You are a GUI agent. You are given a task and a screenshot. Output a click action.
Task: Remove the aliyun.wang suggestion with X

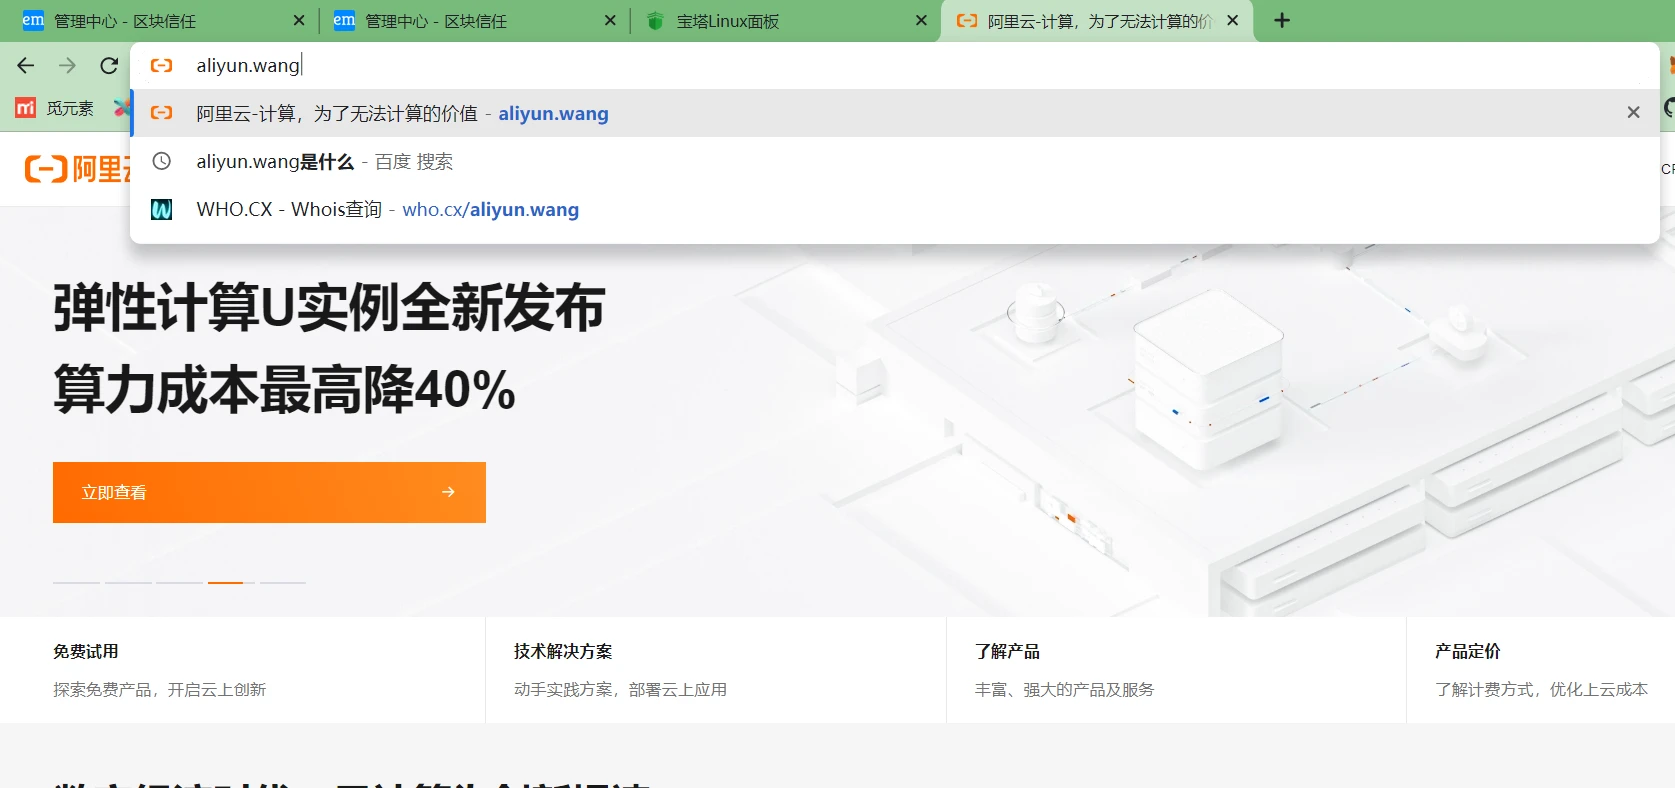[1633, 113]
